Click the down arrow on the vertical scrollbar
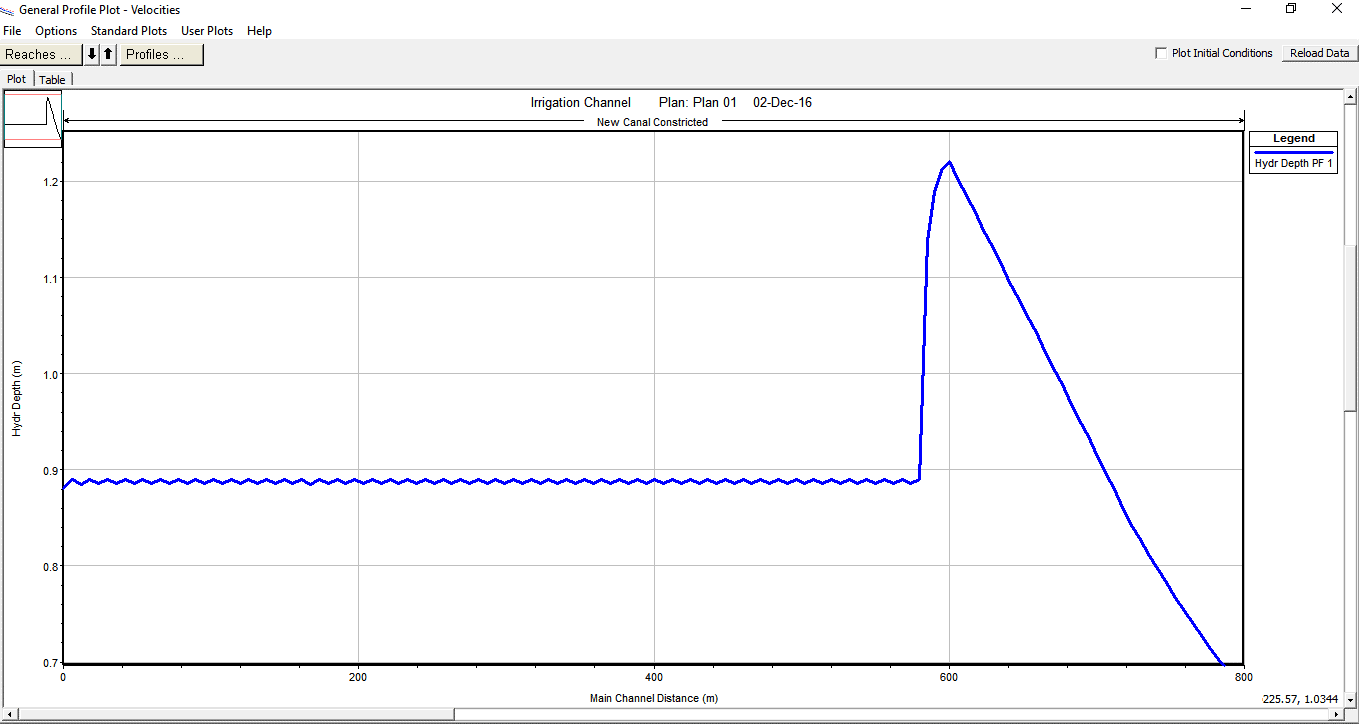 pos(1351,700)
